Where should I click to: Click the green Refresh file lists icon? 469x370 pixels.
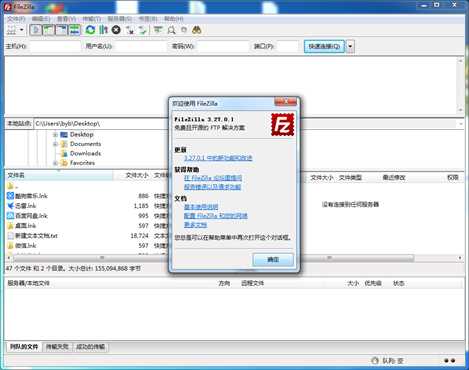click(x=90, y=30)
